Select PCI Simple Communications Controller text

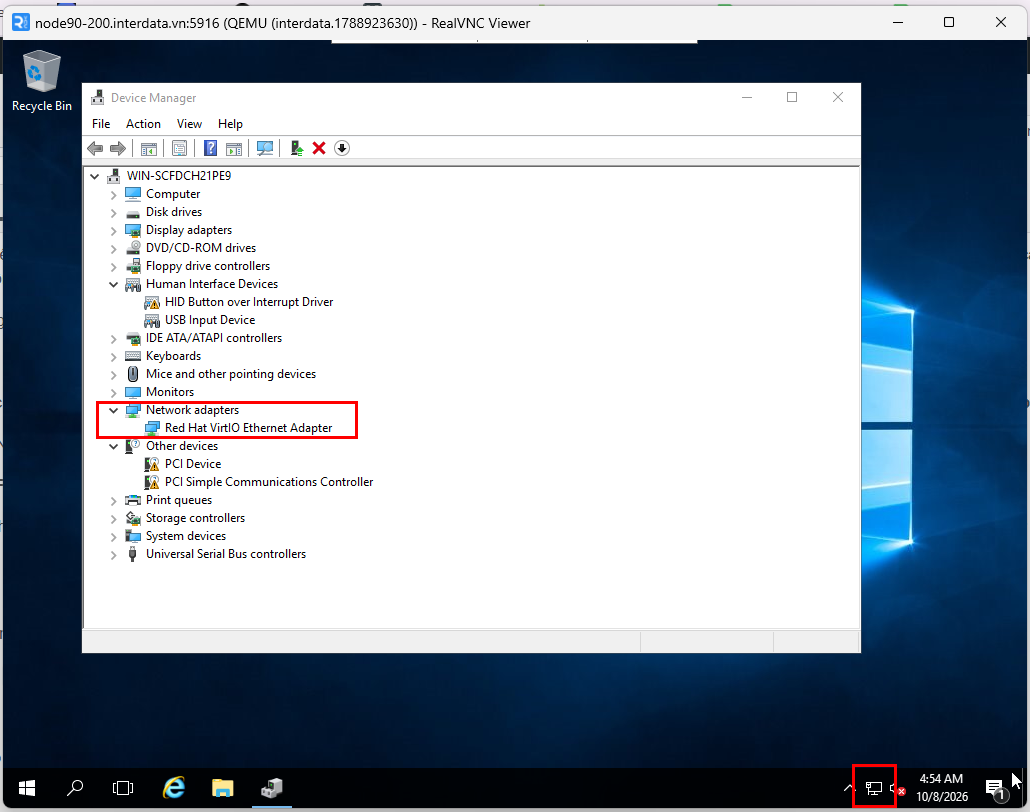click(x=269, y=482)
